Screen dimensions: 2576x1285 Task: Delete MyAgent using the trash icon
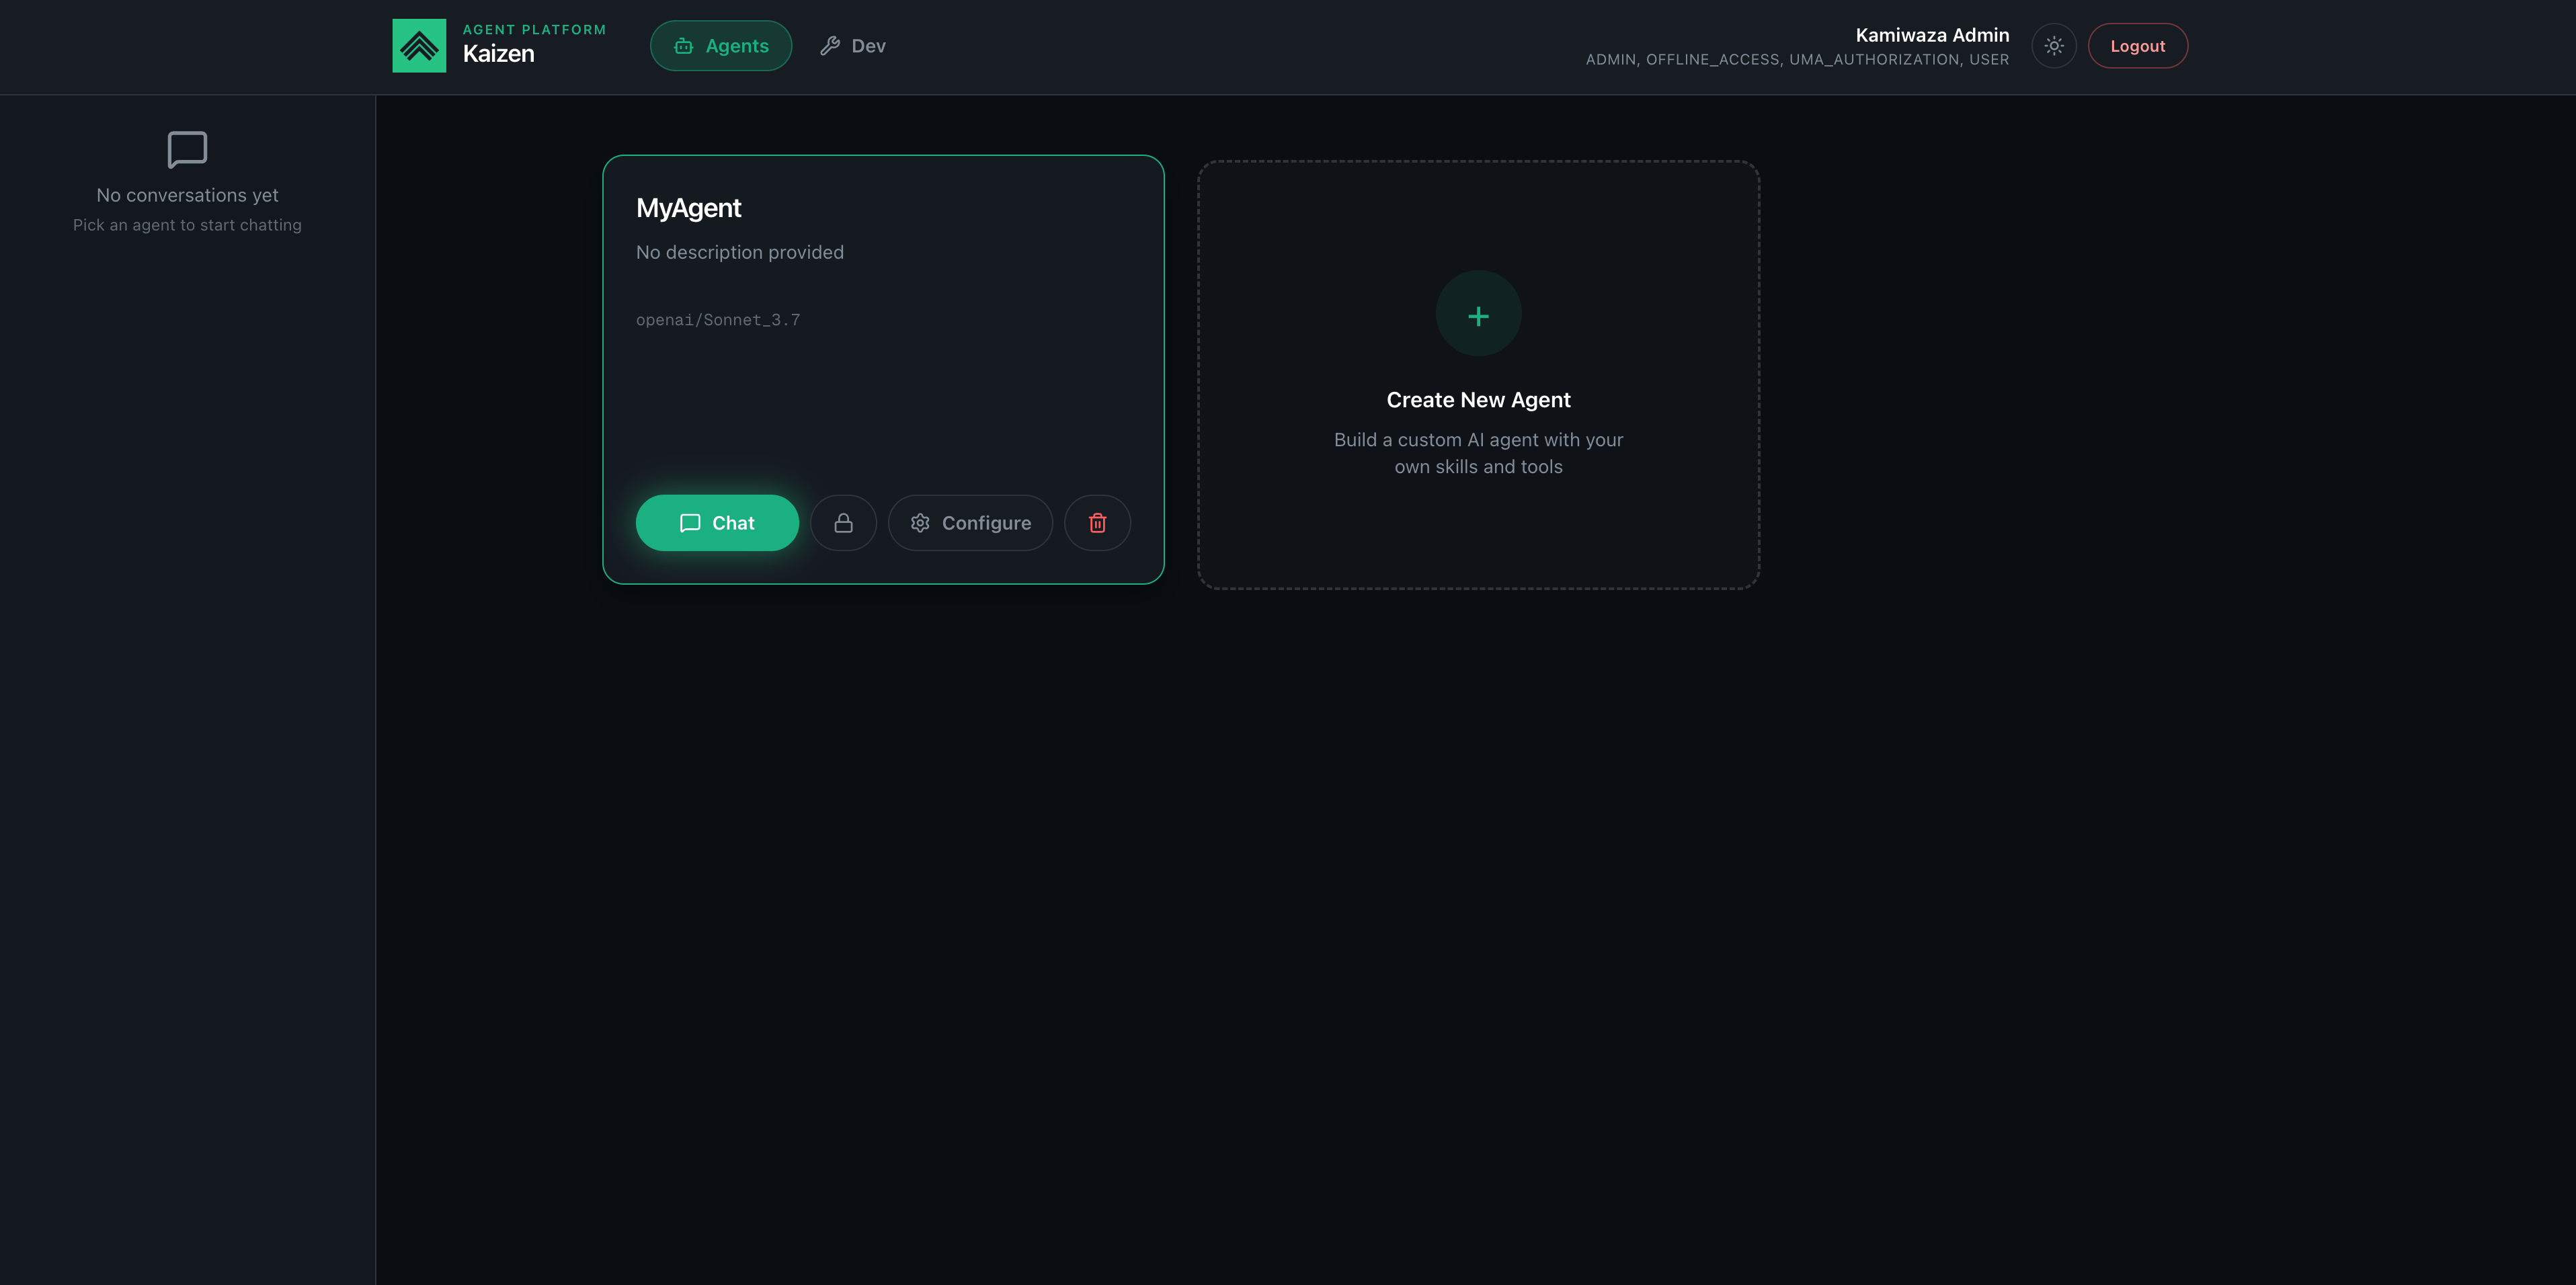1097,523
